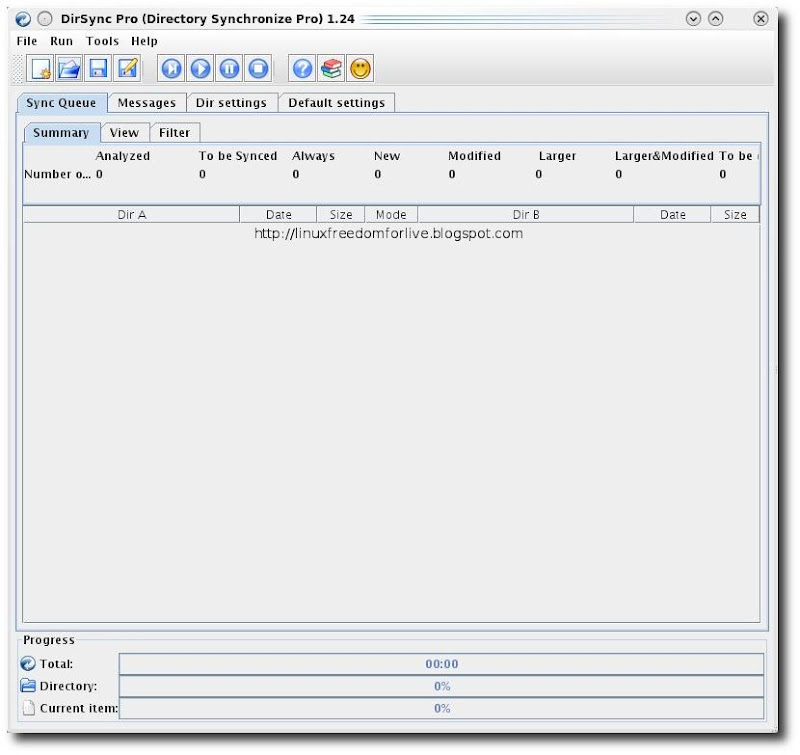Click the edit configuration pencil icon
The image size is (800, 755).
tap(127, 68)
